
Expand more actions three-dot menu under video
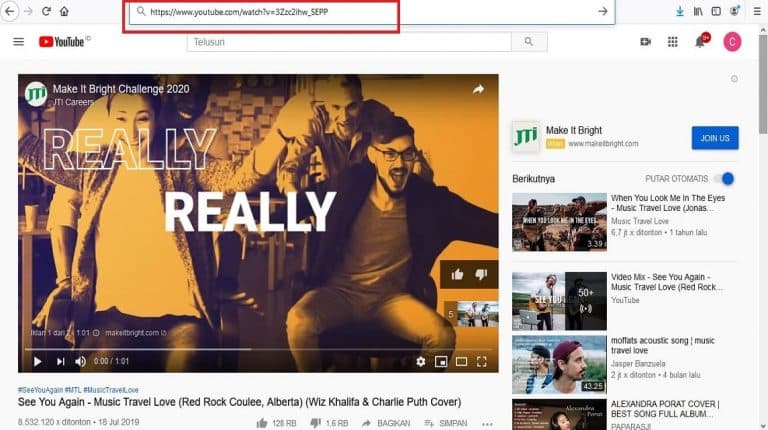(487, 423)
